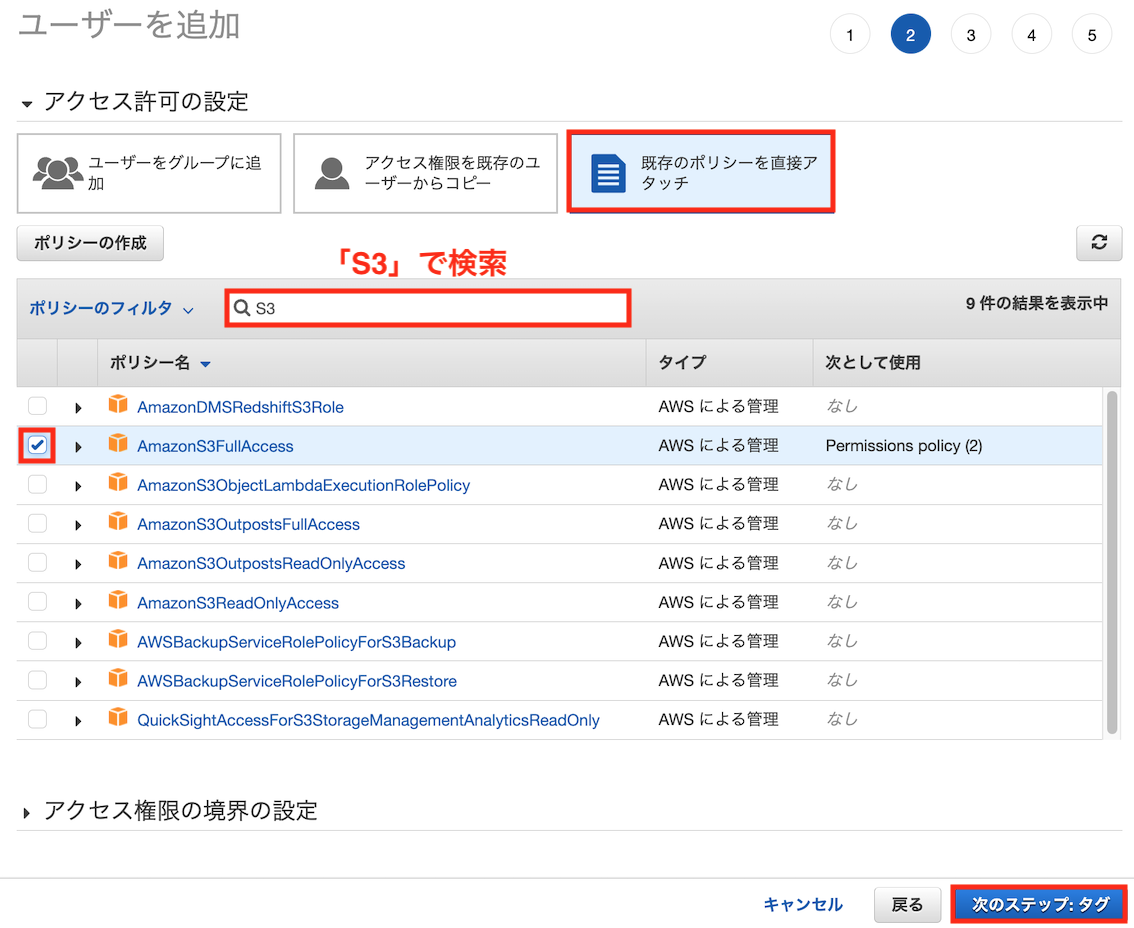Viewport: 1134px width, 928px height.
Task: Click the policy icon beside AmazonDMSRedshiftS3Role
Action: point(118,406)
